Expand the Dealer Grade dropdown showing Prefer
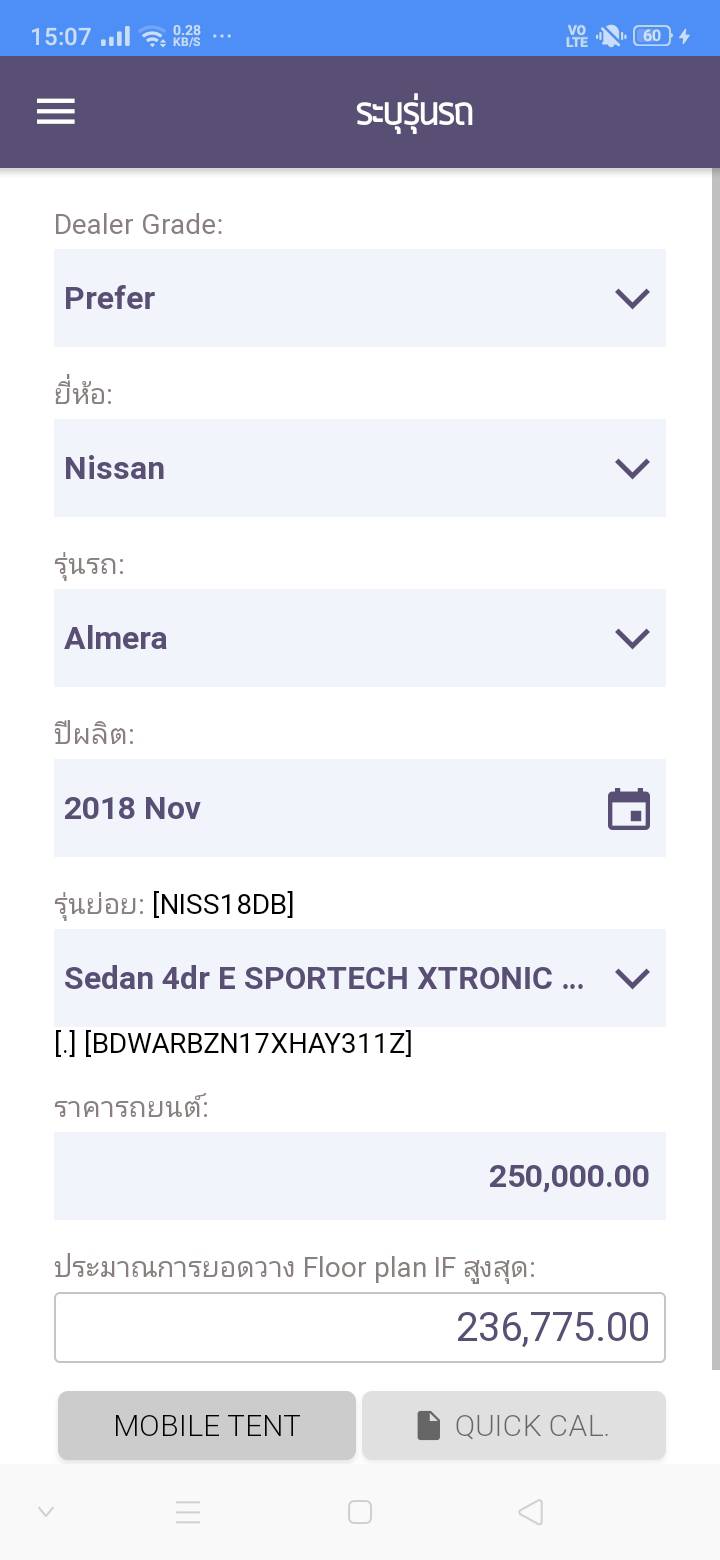The height and width of the screenshot is (1560, 720). (x=359, y=298)
